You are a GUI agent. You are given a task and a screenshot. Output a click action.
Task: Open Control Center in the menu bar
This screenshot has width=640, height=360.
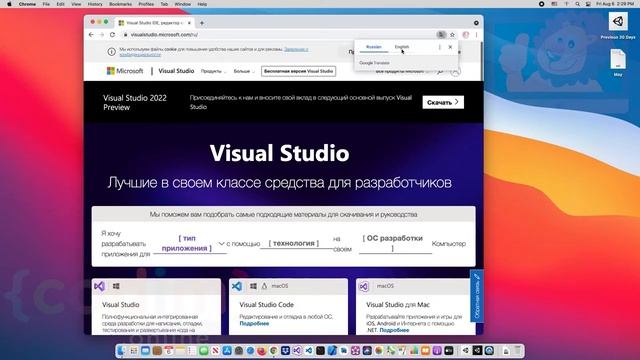[588, 4]
